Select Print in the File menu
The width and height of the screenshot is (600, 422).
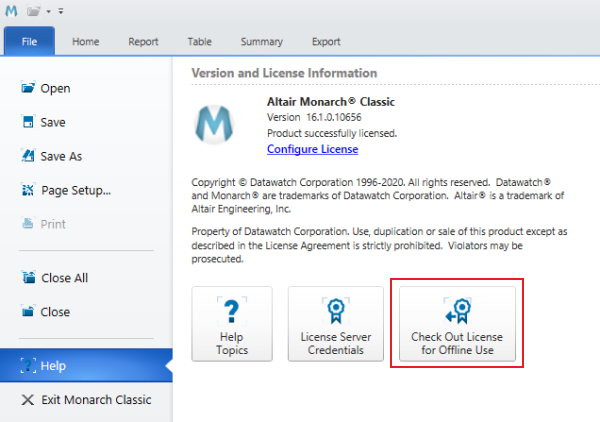(86, 224)
